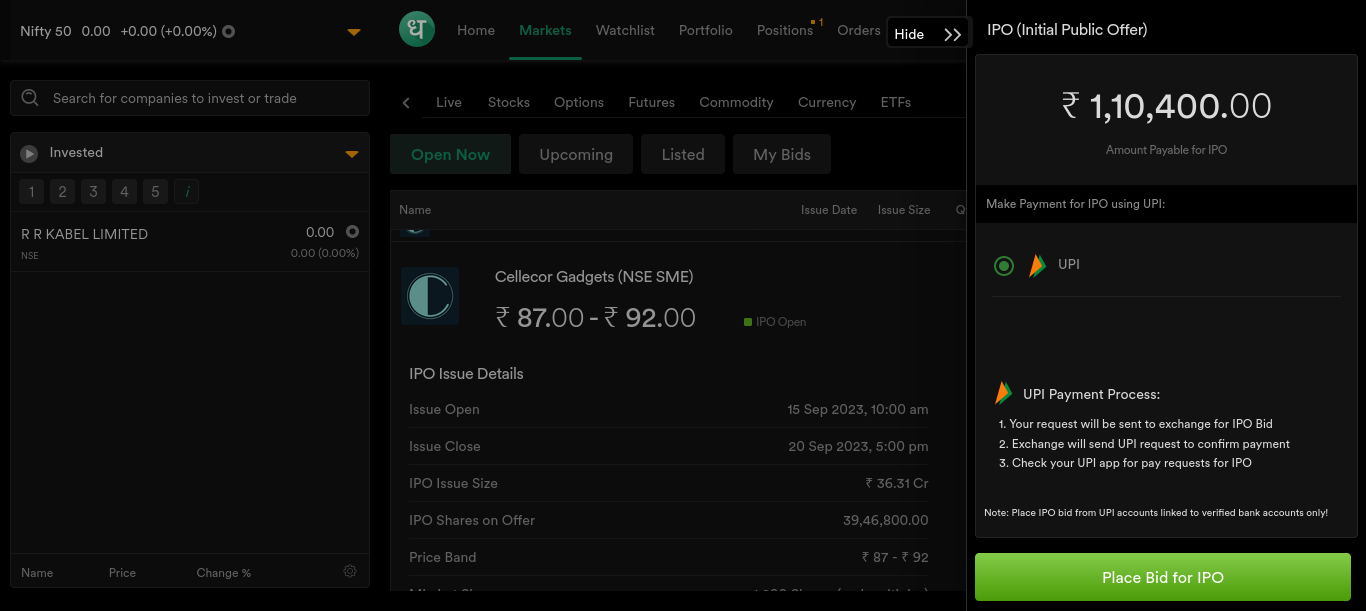The width and height of the screenshot is (1366, 611).
Task: Switch to Options section
Action: tap(579, 102)
